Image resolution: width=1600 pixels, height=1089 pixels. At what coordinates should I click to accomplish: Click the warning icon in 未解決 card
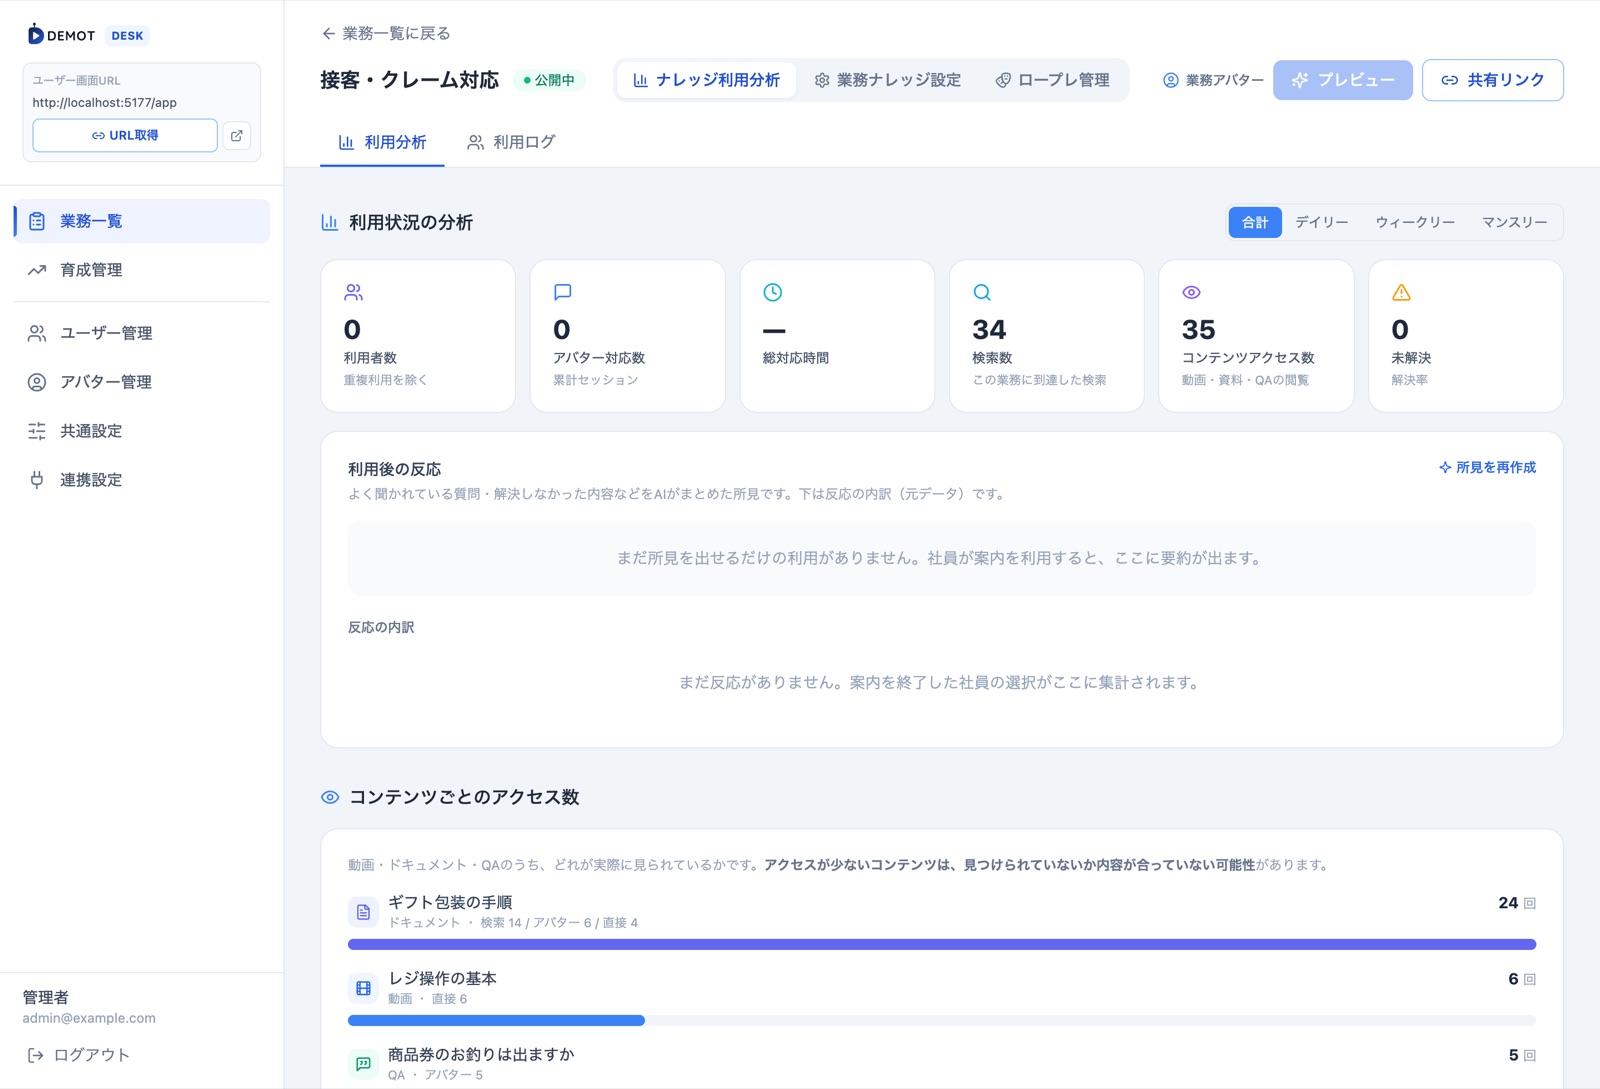pyautogui.click(x=1401, y=293)
